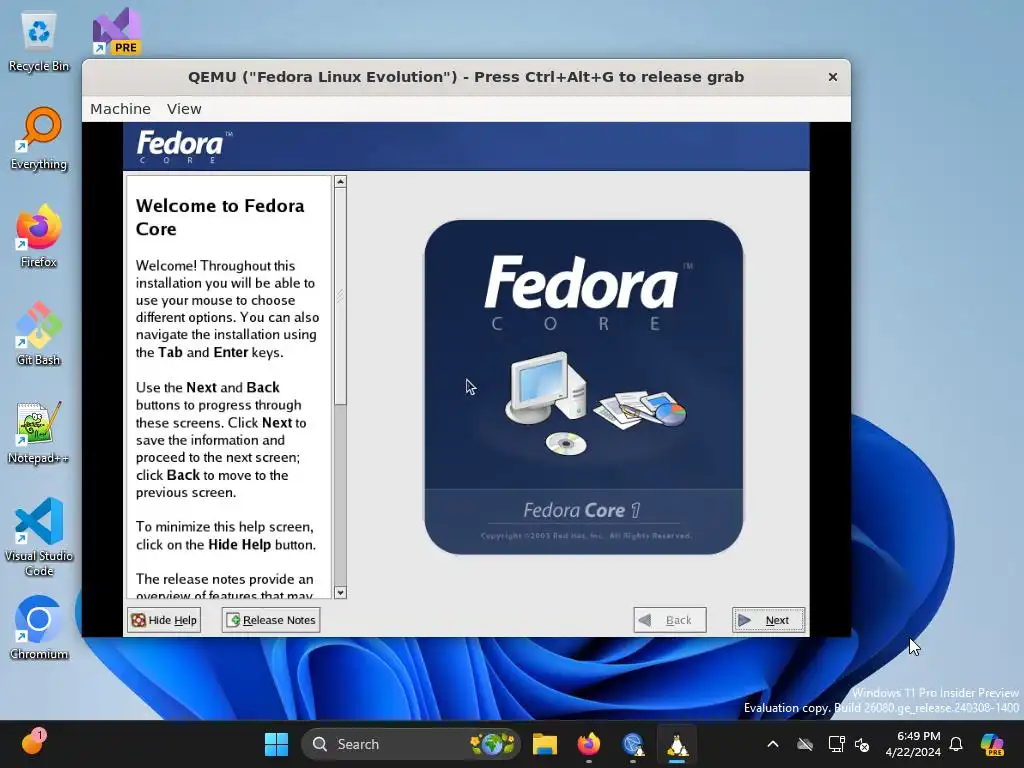1024x768 pixels.
Task: Open the notification bell in the system tray
Action: click(956, 744)
